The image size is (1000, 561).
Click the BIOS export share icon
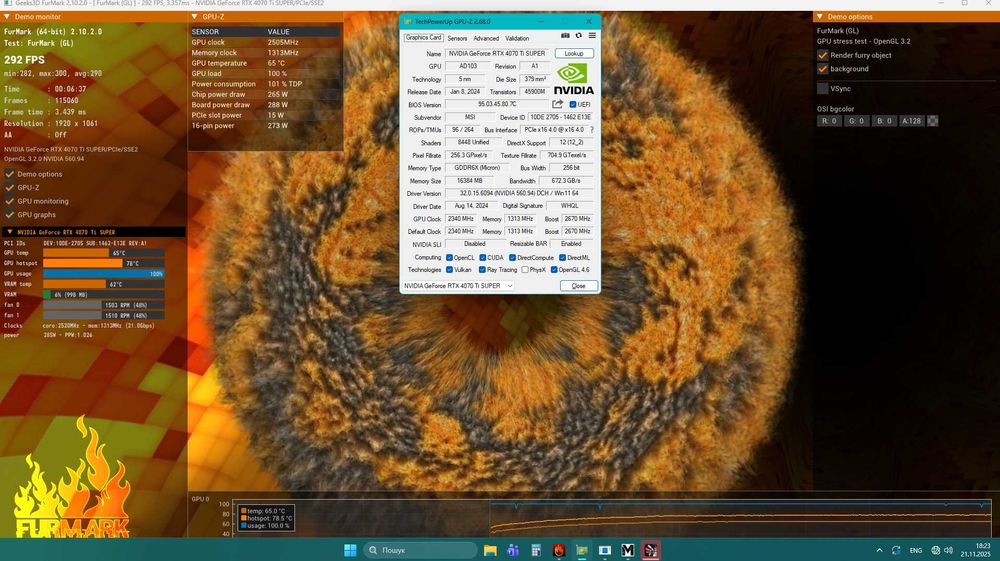pyautogui.click(x=557, y=104)
